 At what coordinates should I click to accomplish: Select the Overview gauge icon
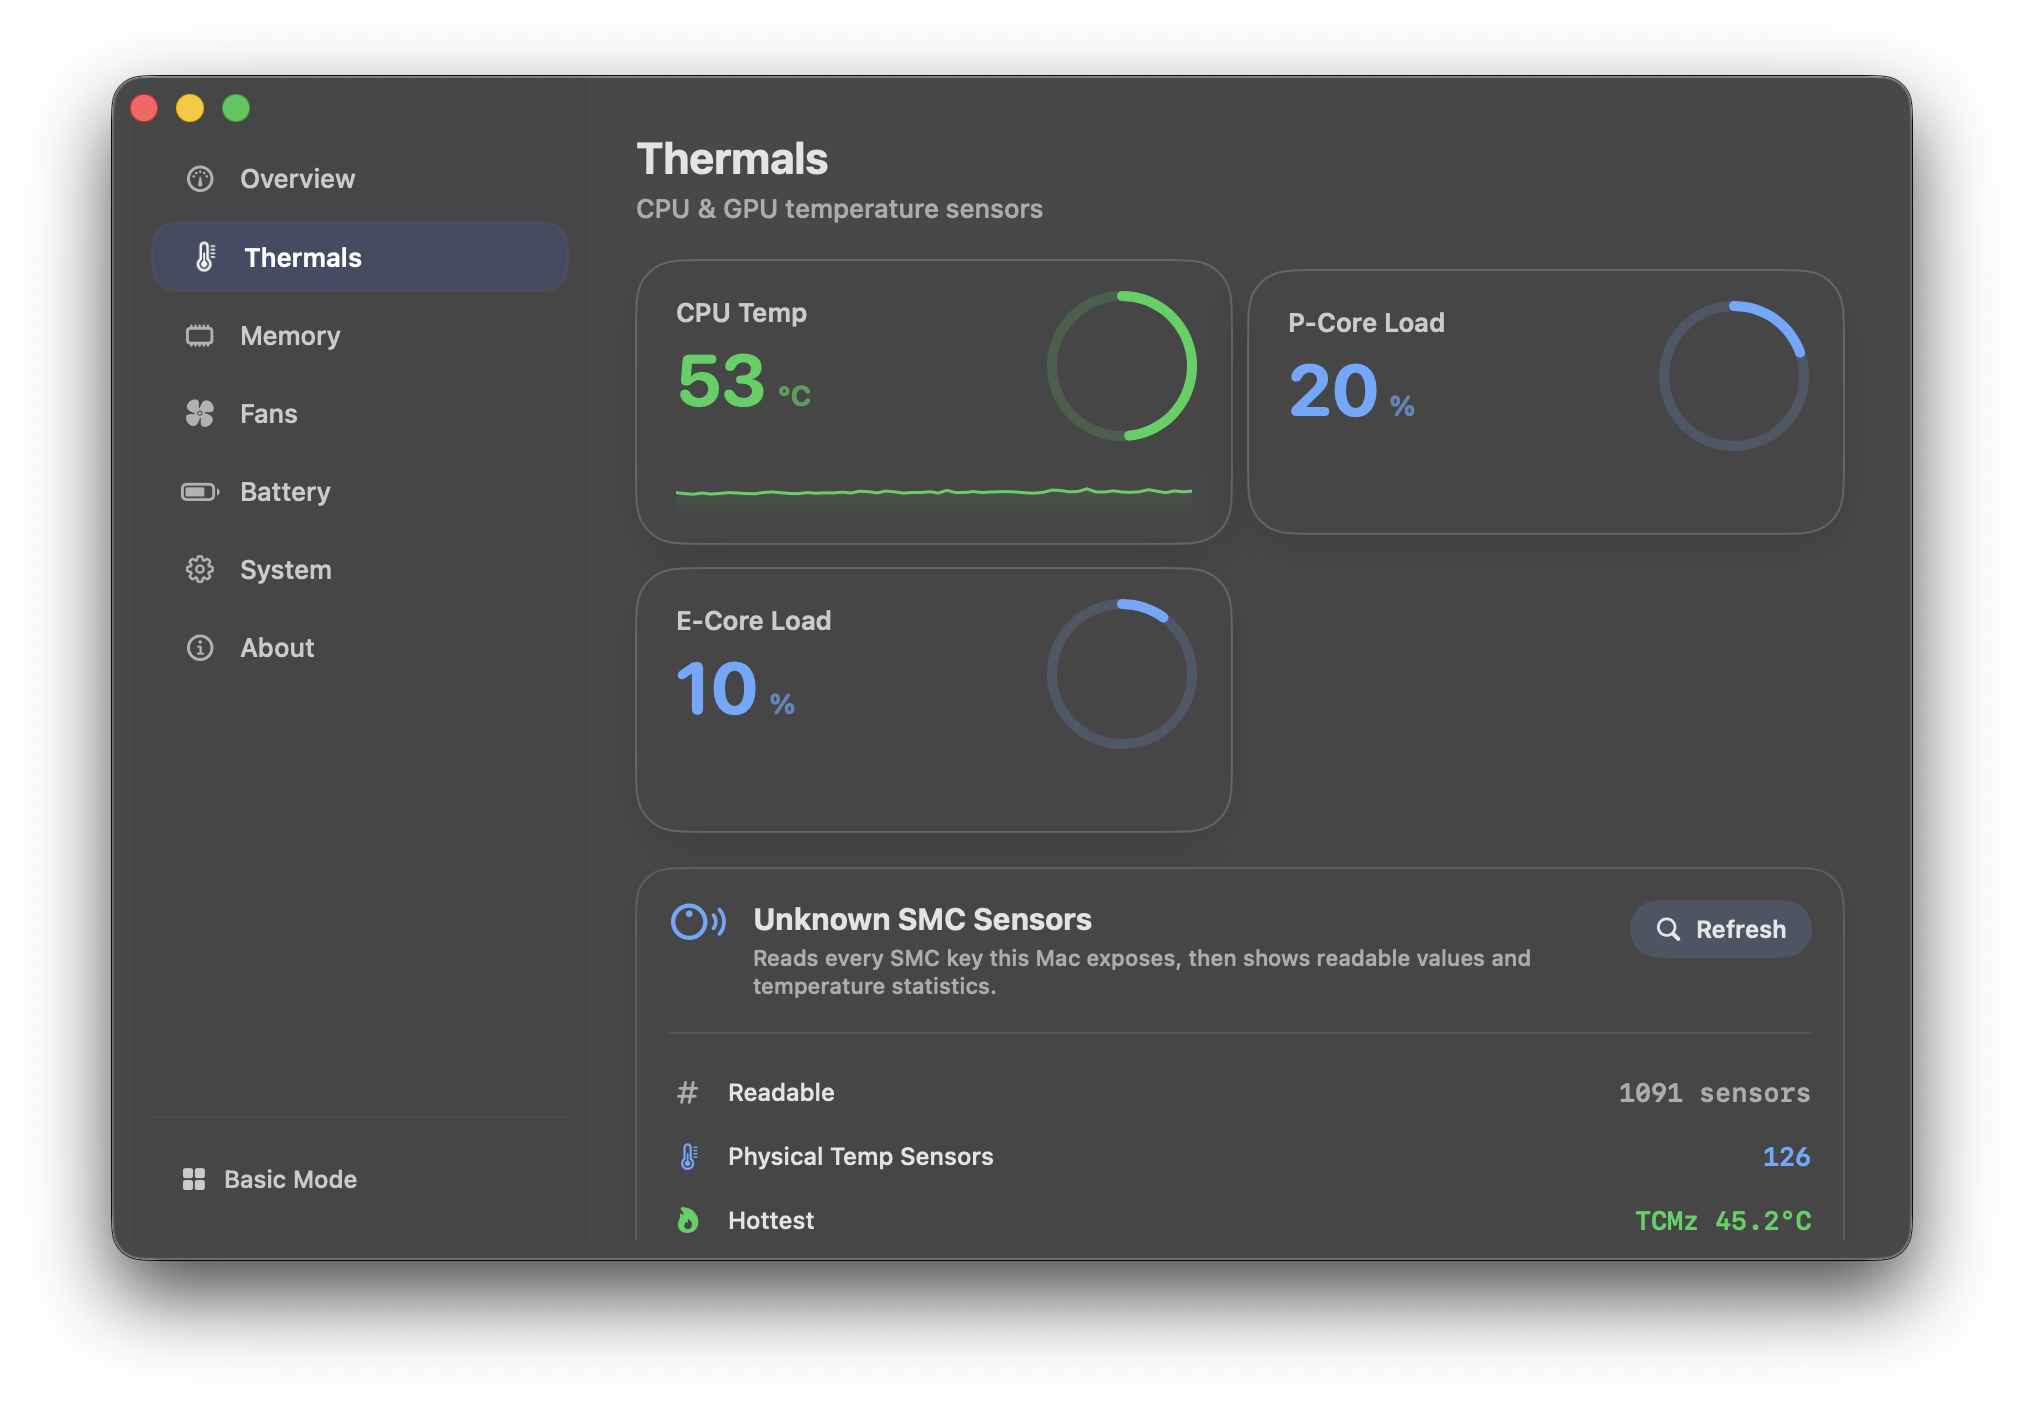(200, 178)
